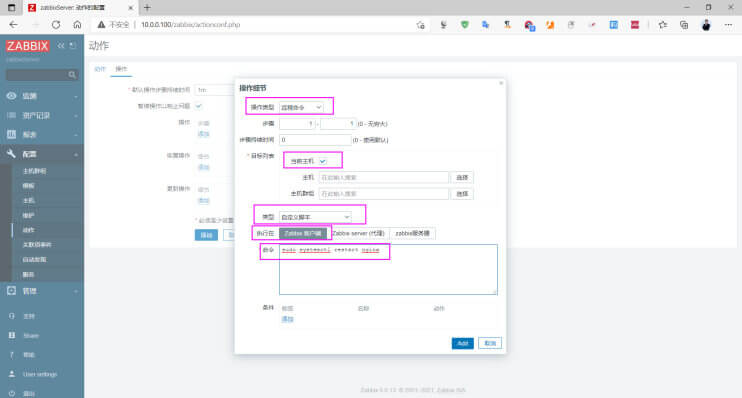Image resolution: width=742 pixels, height=398 pixels.
Task: Focus the sidebar search input field
Action: coord(37,75)
